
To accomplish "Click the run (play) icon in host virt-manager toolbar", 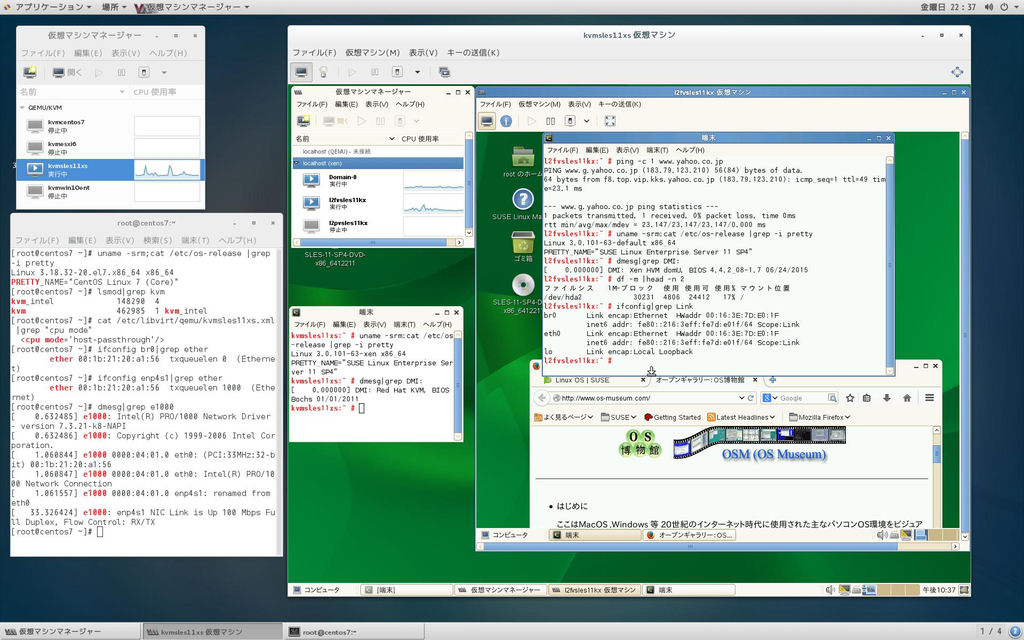I will pyautogui.click(x=99, y=72).
